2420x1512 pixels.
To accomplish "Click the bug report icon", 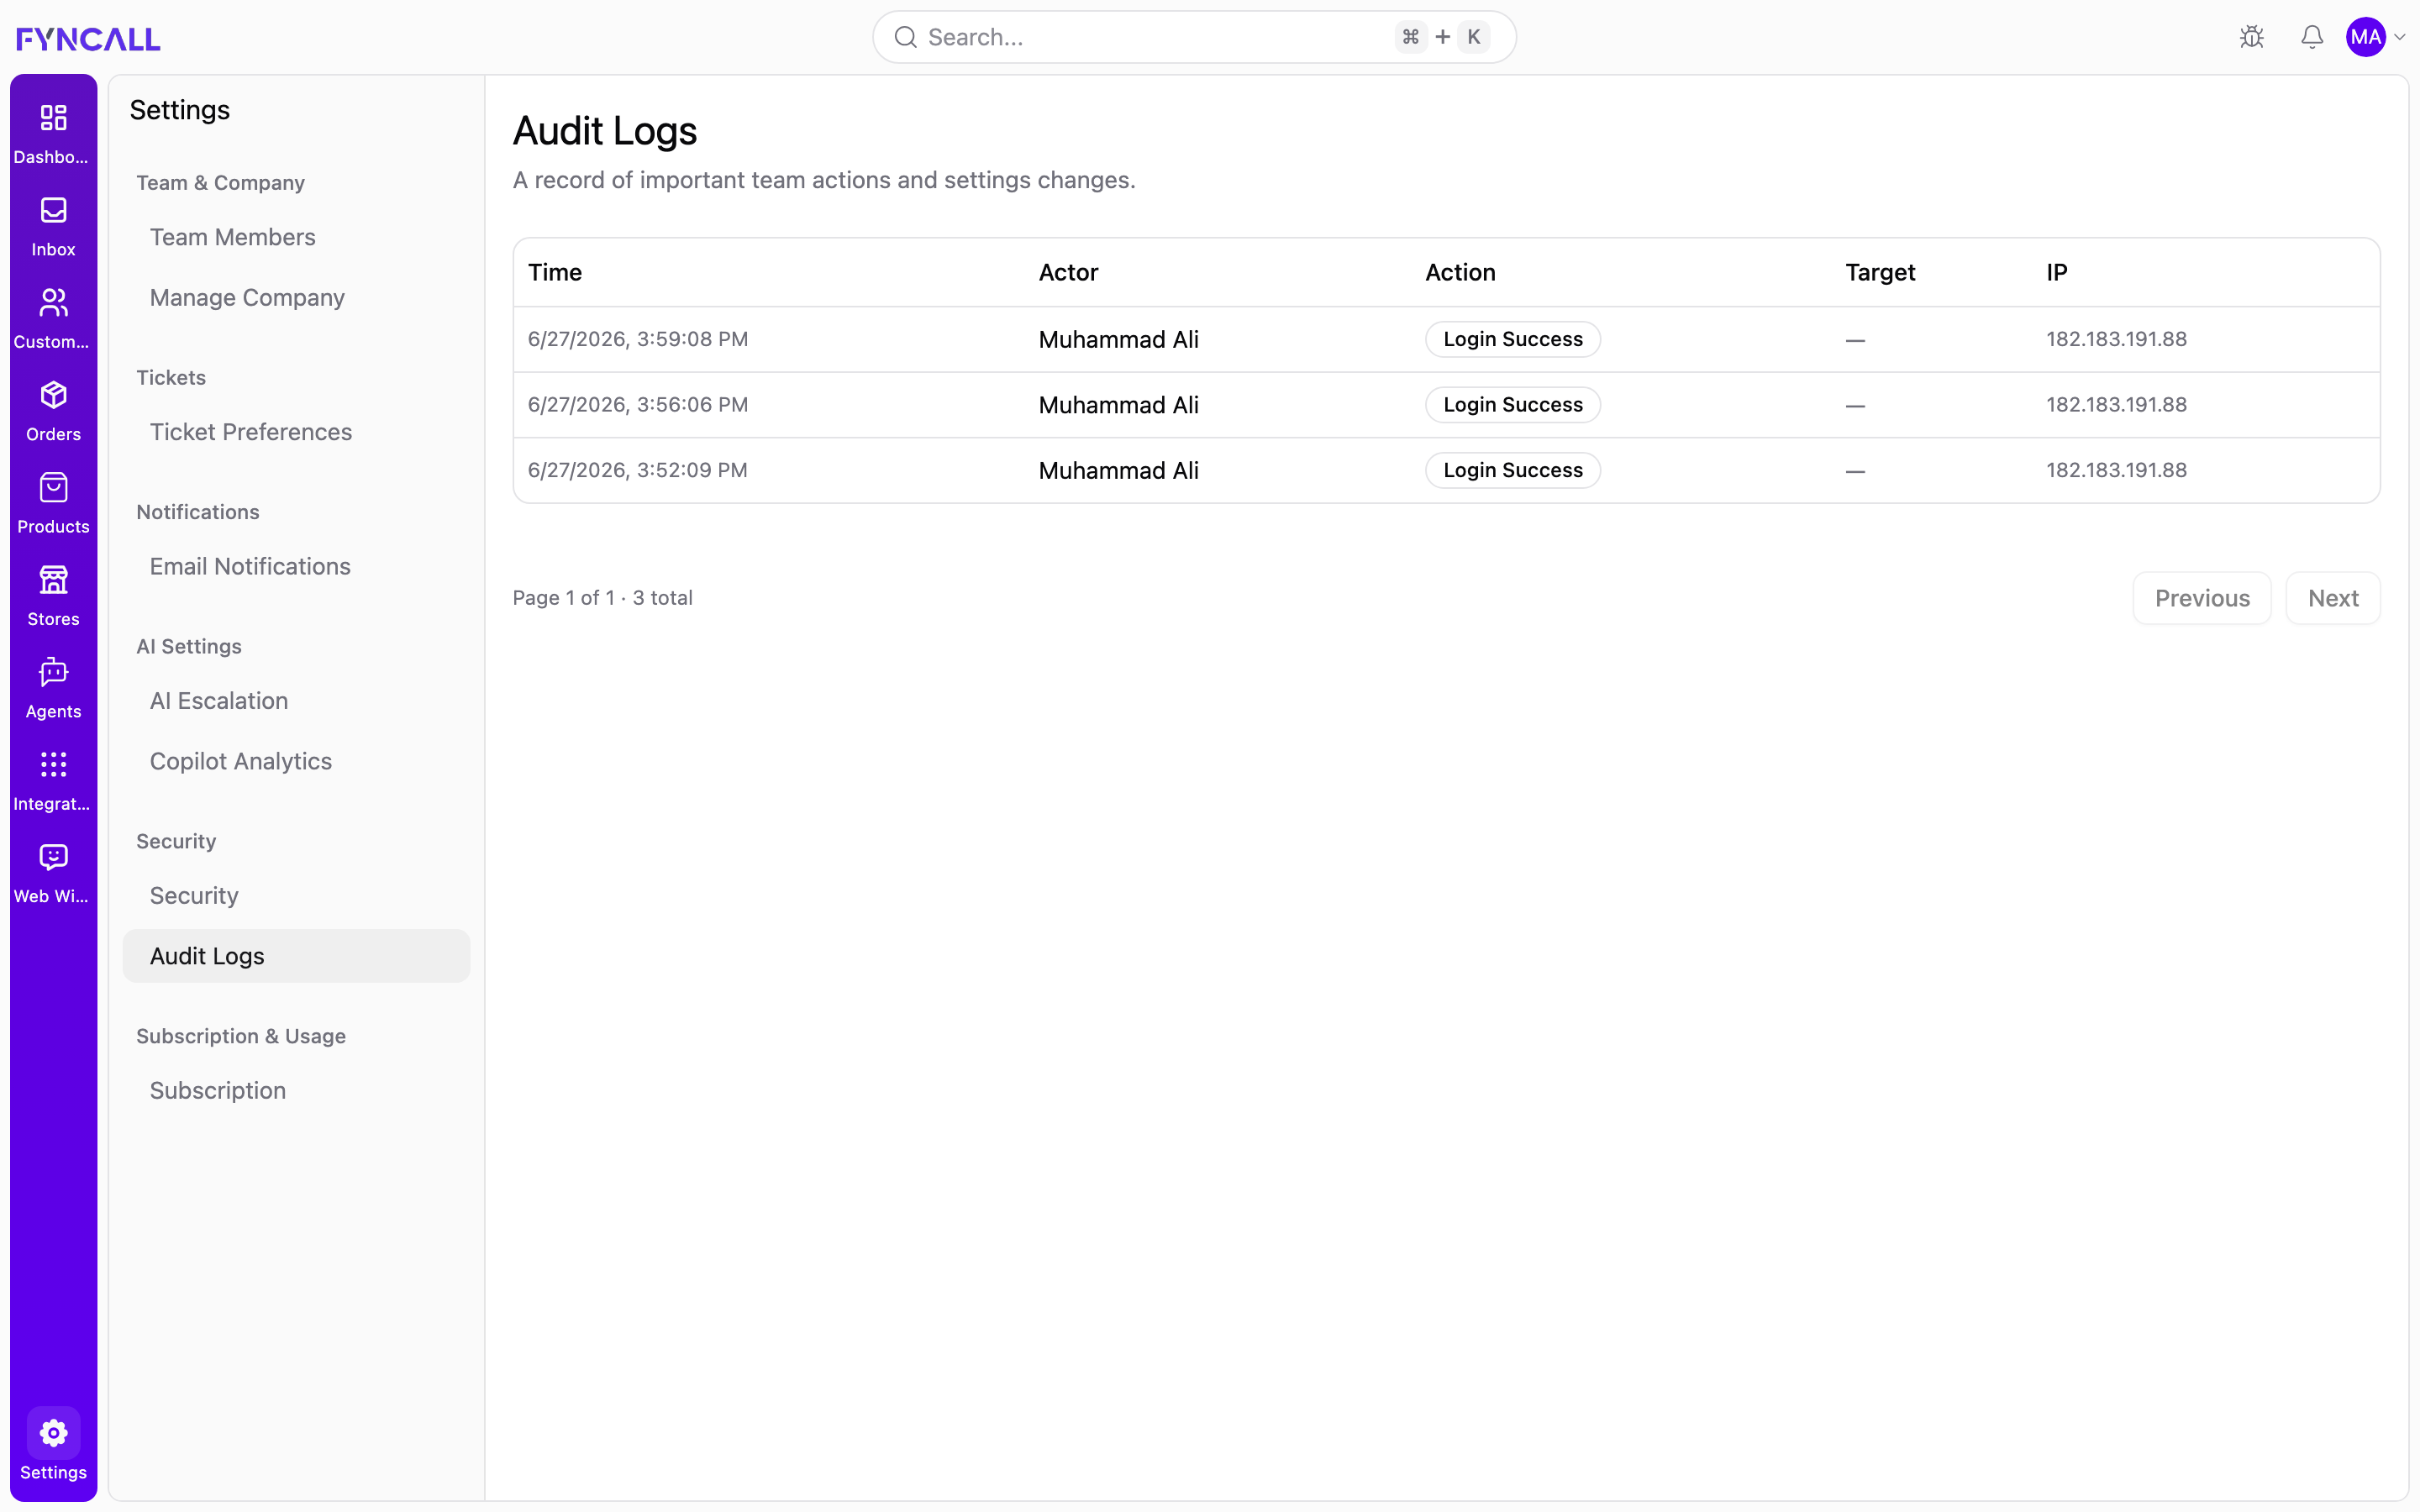I will 2252,37.
